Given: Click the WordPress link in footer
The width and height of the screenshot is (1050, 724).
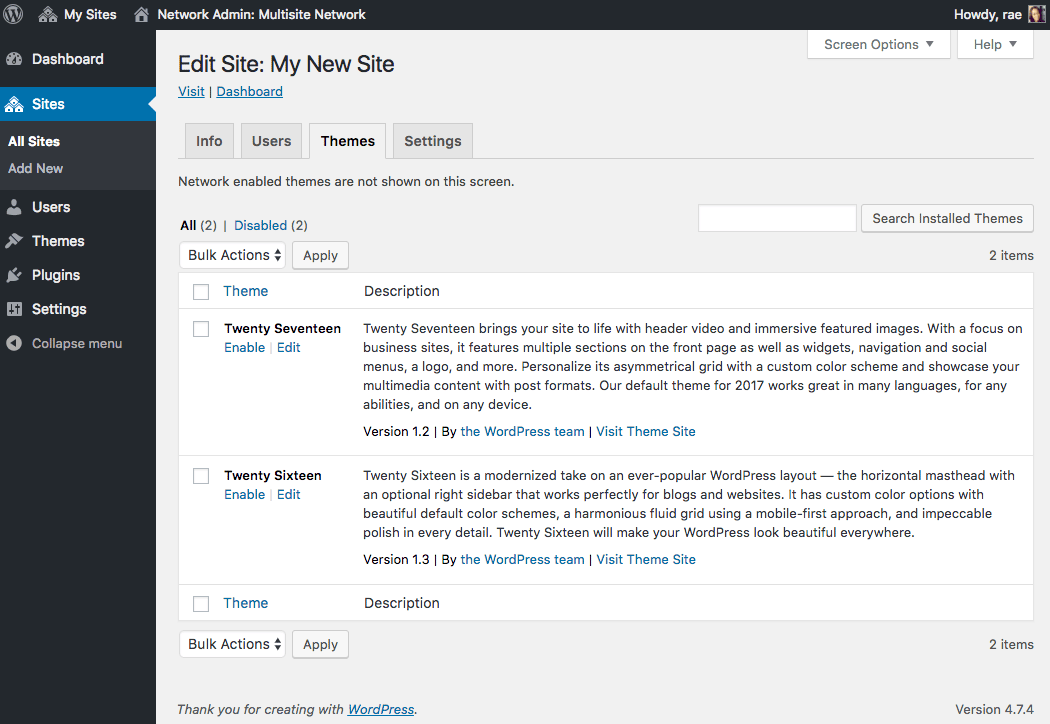Looking at the screenshot, I should point(381,709).
